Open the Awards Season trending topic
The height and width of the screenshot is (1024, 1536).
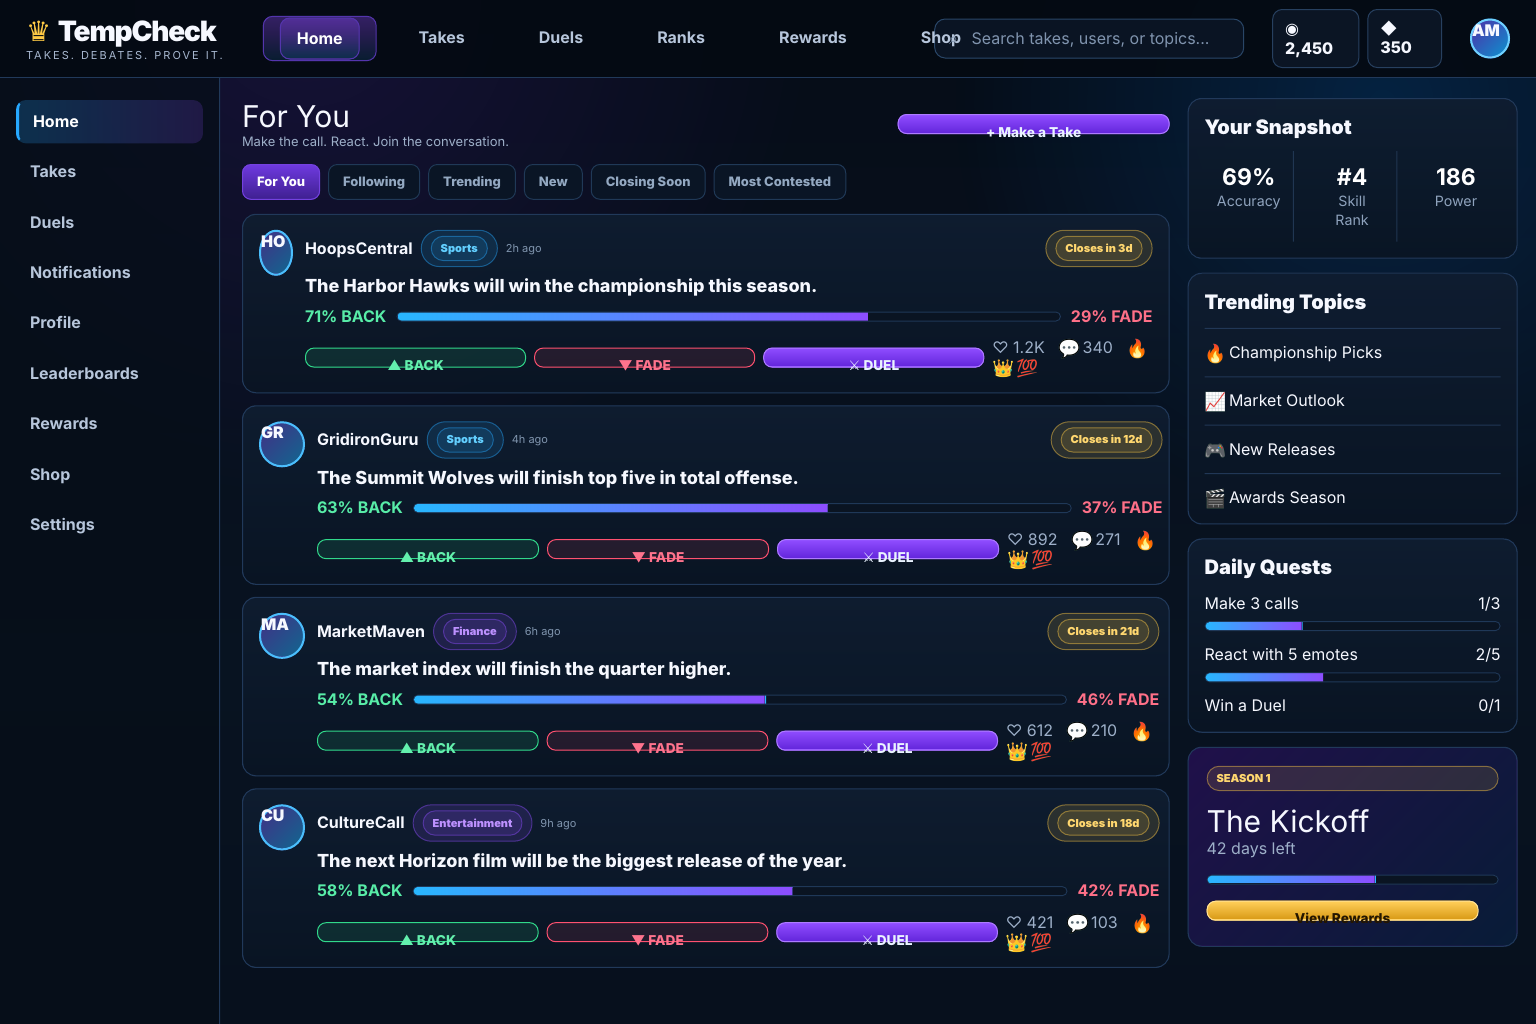[x=1352, y=498]
